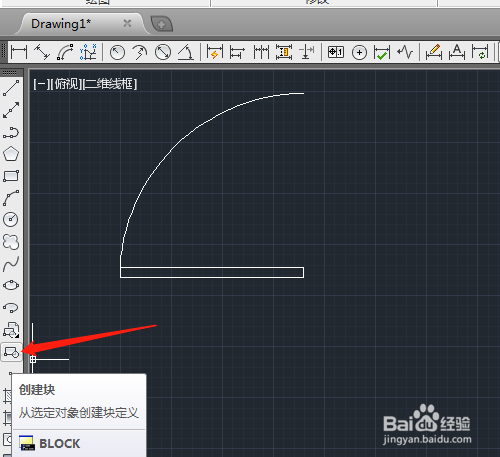The height and width of the screenshot is (457, 500).
Task: Select the Circle tool
Action: coord(11,219)
